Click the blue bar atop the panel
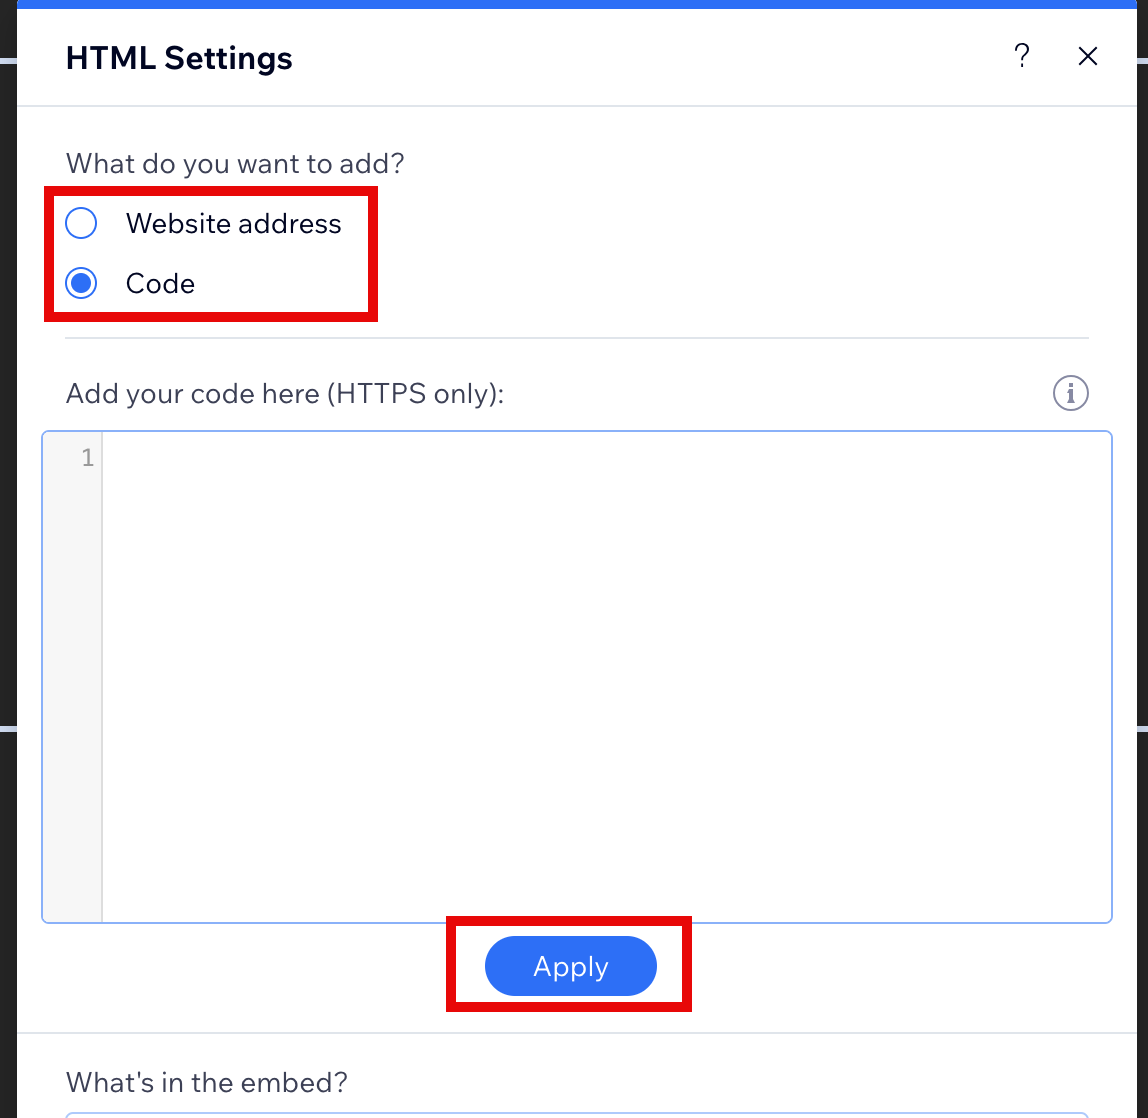The image size is (1148, 1118). coord(577,4)
